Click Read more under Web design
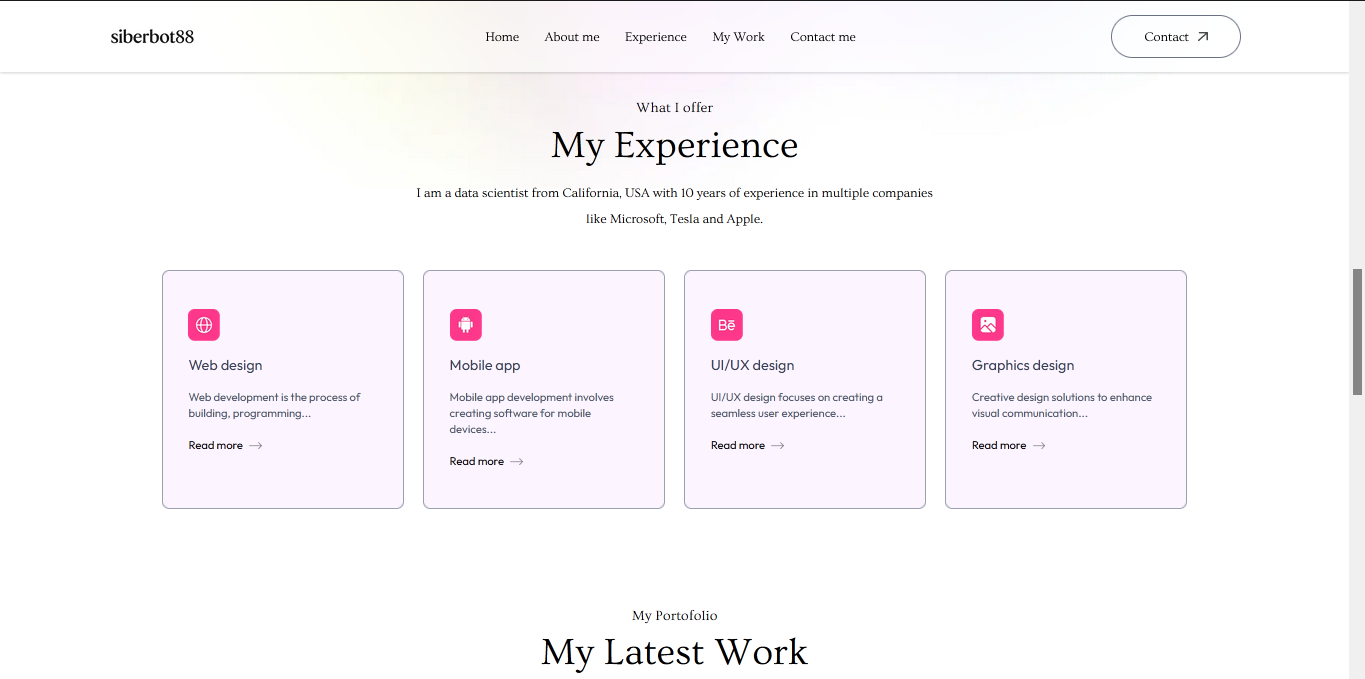Screen dimensions: 1365x679 tap(216, 446)
